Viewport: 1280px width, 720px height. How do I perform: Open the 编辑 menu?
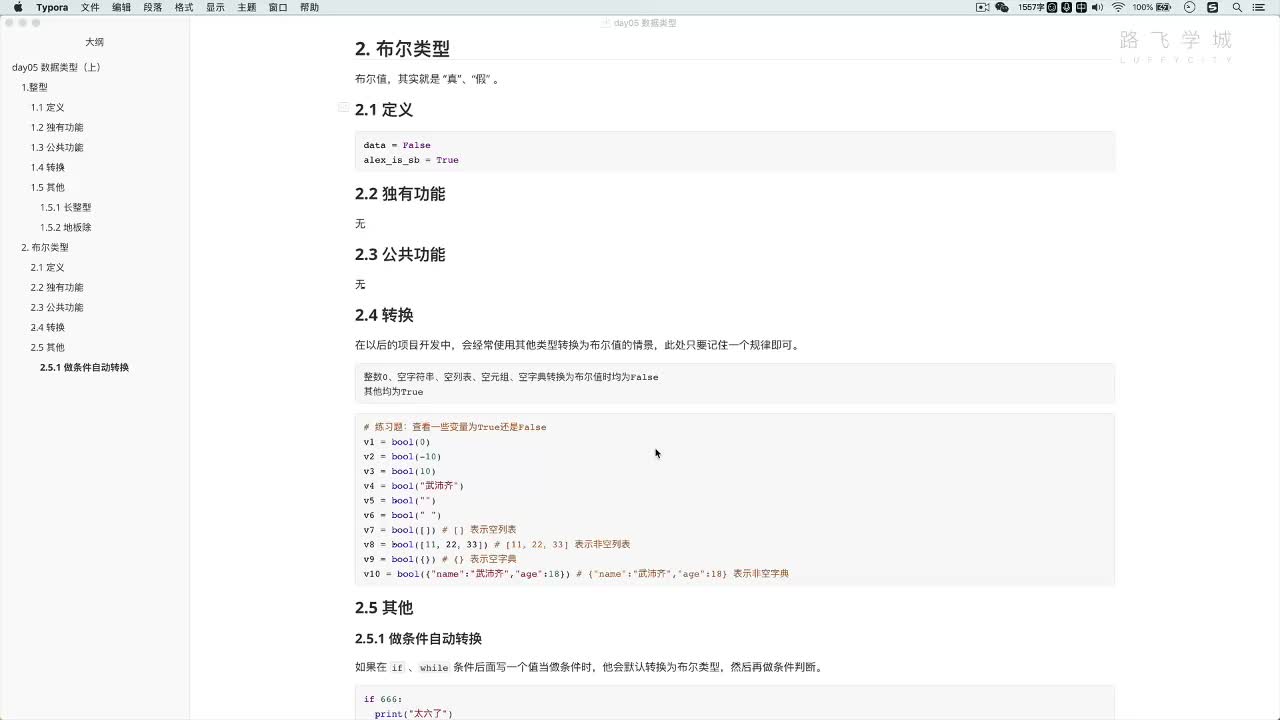pyautogui.click(x=121, y=7)
